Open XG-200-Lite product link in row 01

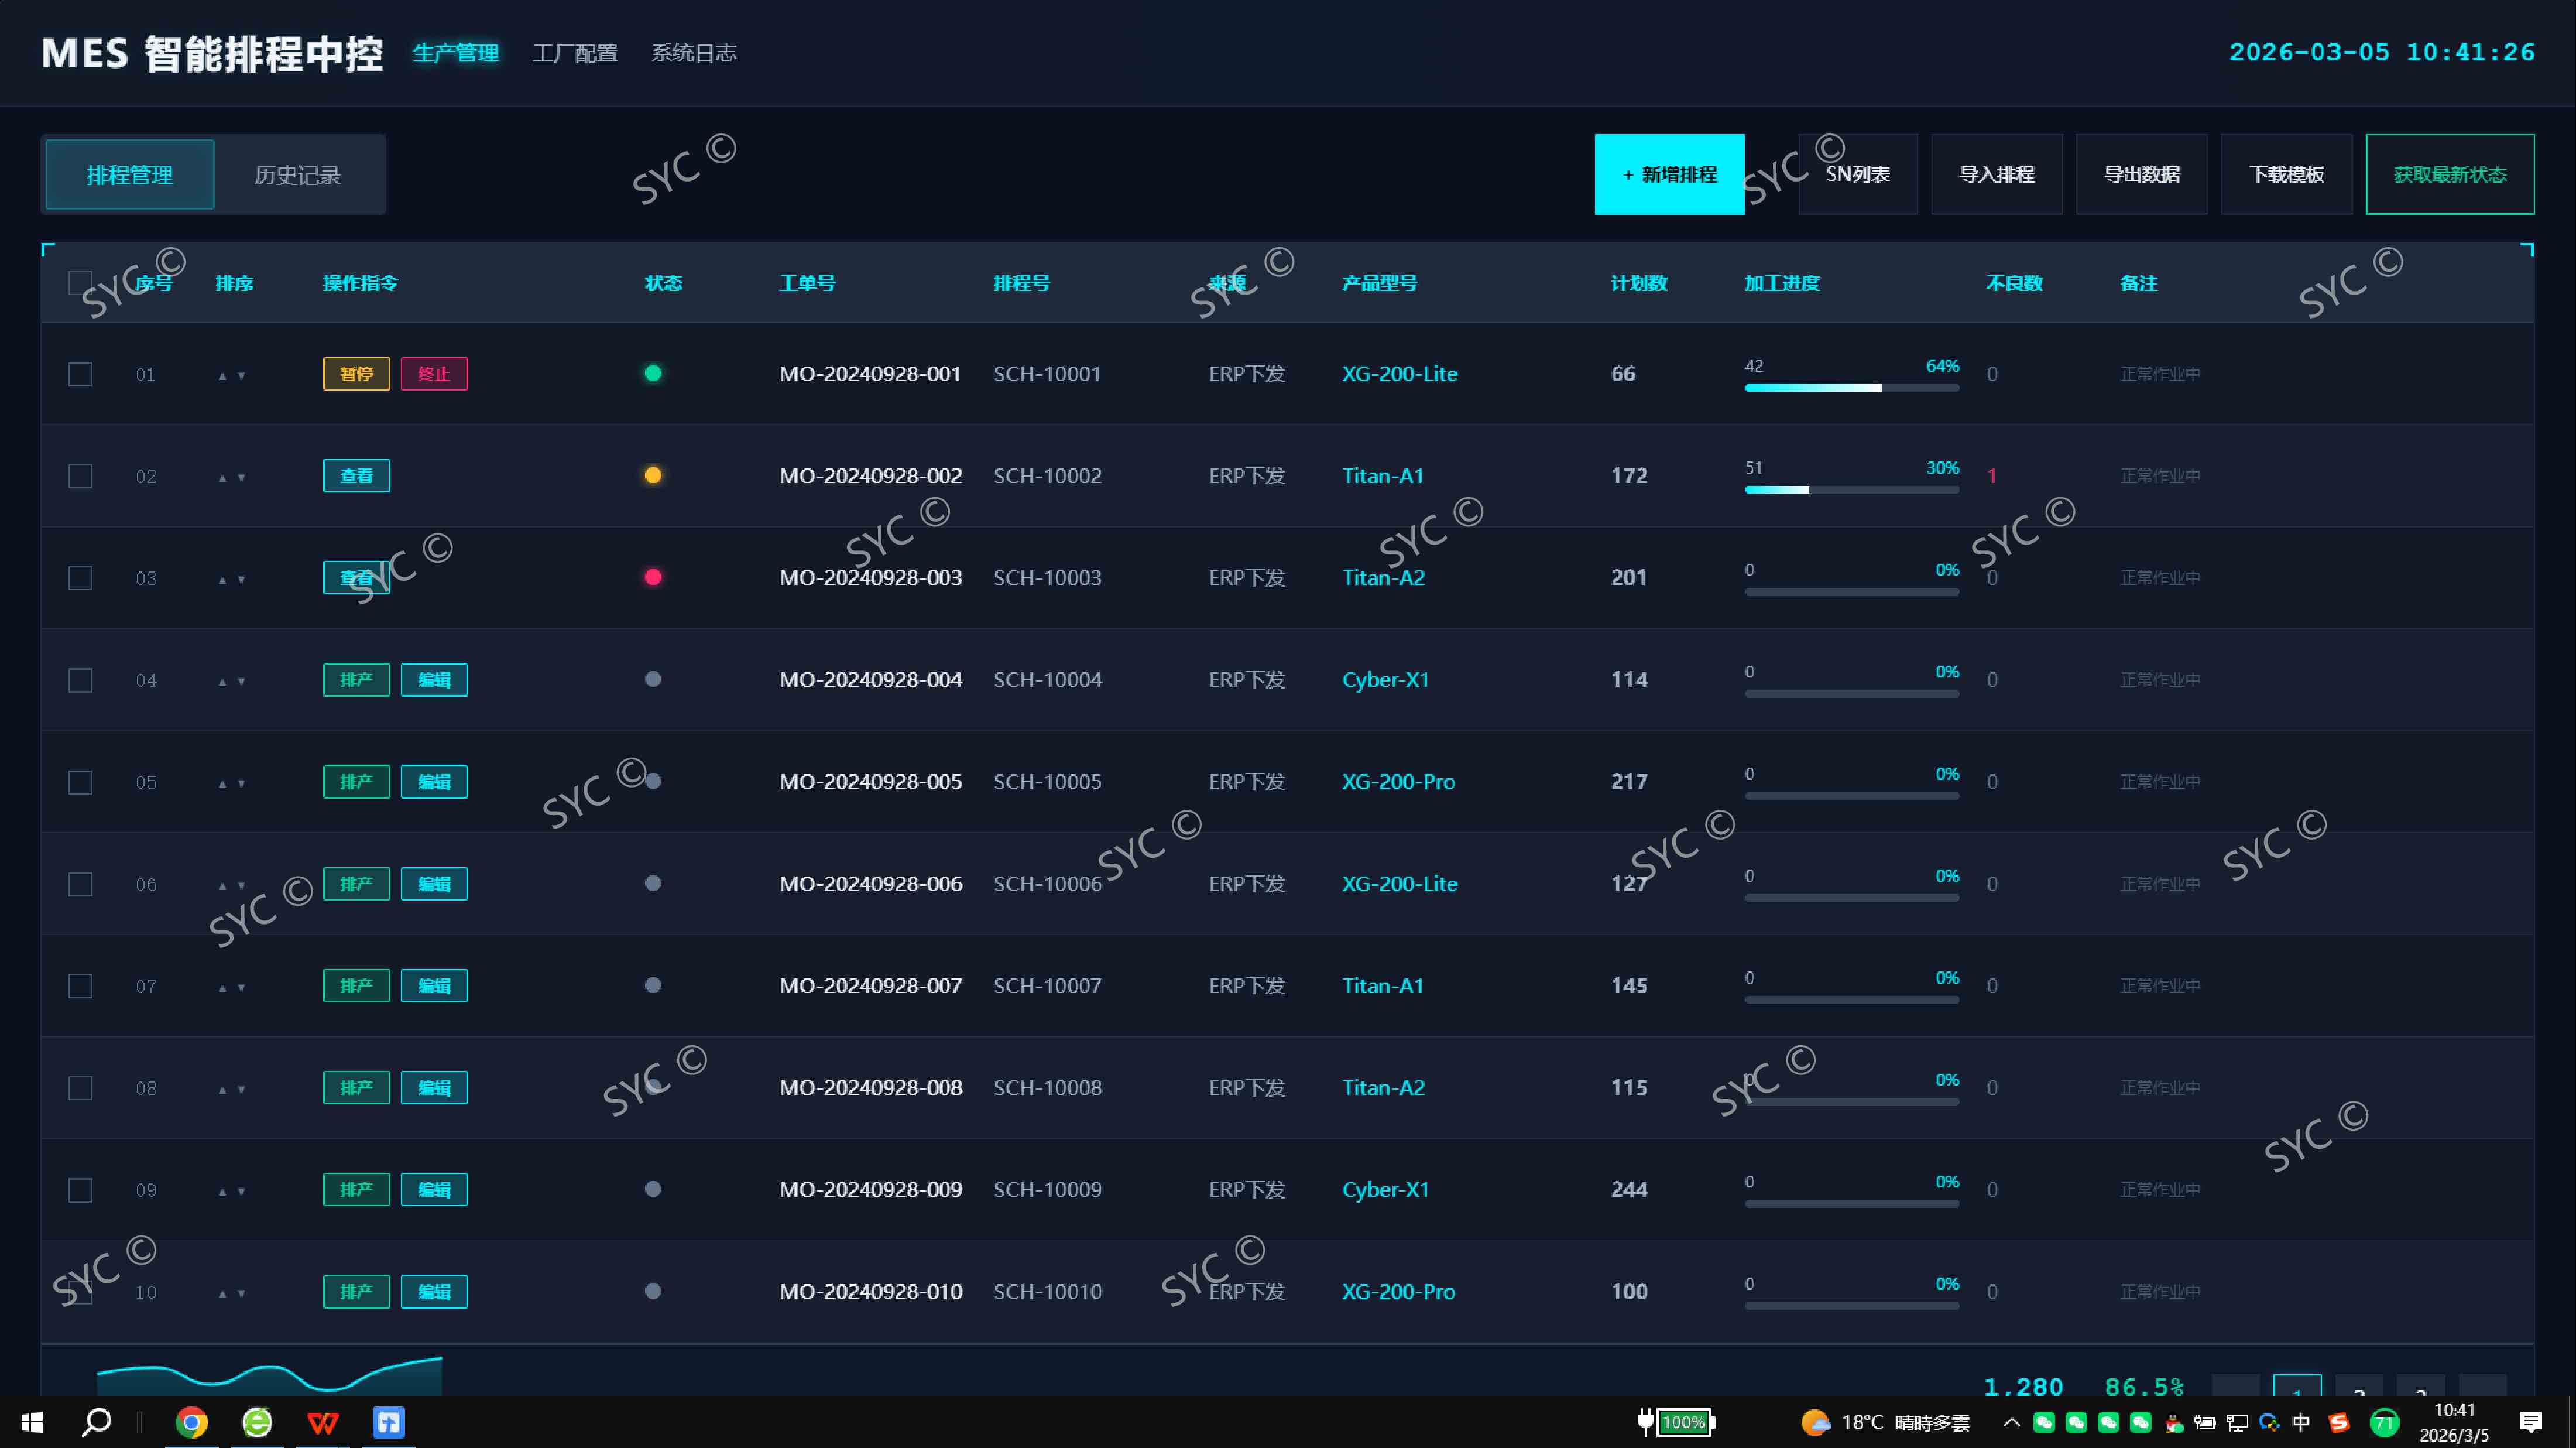pos(1399,374)
